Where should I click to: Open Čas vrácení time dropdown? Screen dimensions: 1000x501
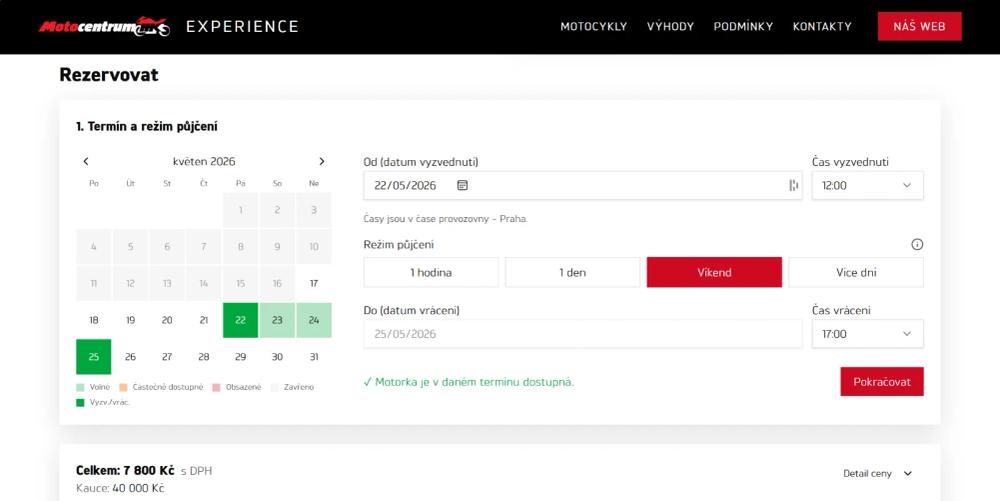click(x=867, y=334)
